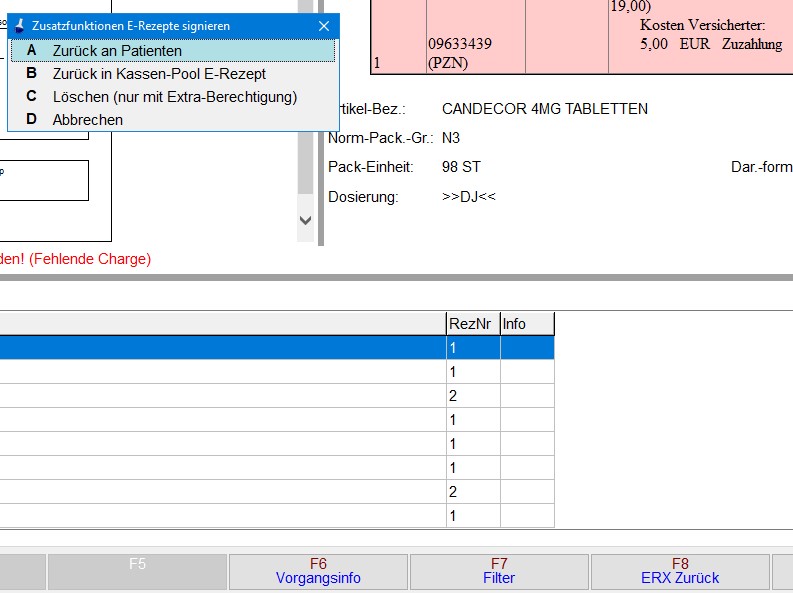Click "Abbrechen" in the dialog list
The image size is (793, 593).
click(x=88, y=120)
